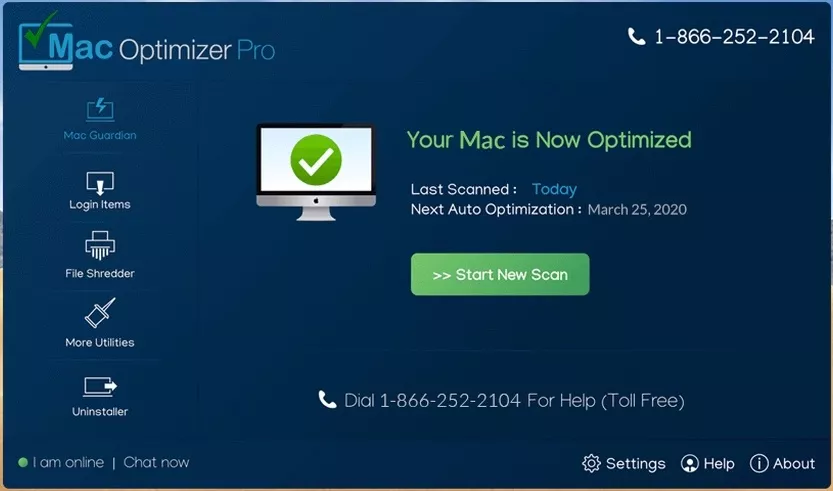Select the Mac Guardian label
The height and width of the screenshot is (491, 833).
point(100,136)
